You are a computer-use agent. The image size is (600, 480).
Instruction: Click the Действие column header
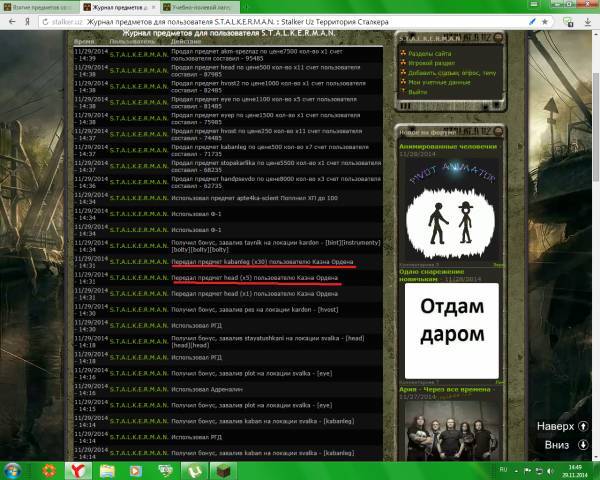coord(186,41)
